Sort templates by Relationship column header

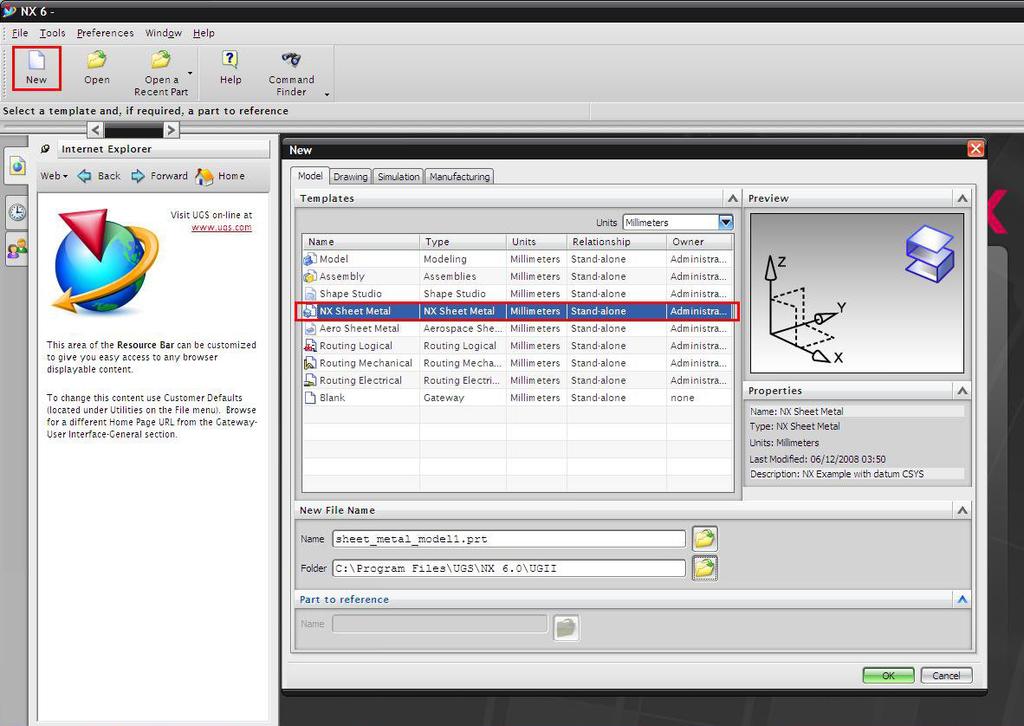tap(616, 242)
